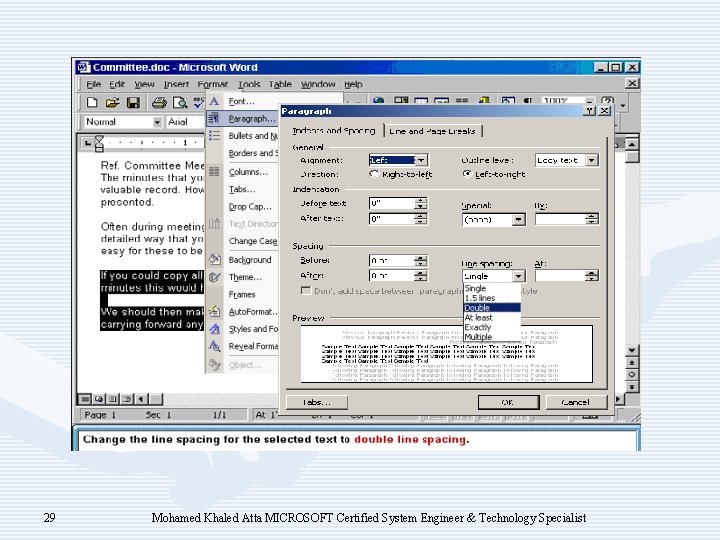The height and width of the screenshot is (540, 720).
Task: Click the Open folder icon
Action: click(112, 102)
